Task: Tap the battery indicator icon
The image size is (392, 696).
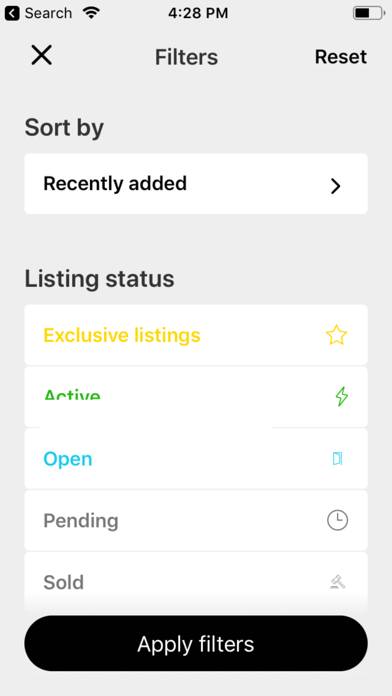Action: coord(369,13)
